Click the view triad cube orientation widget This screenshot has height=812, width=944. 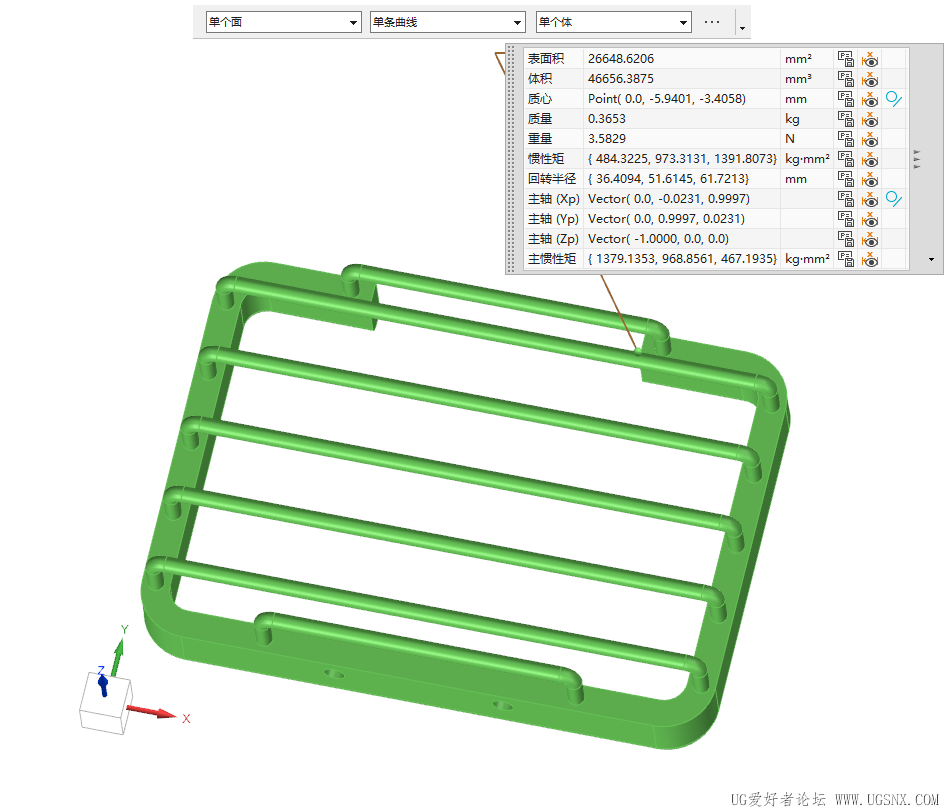pyautogui.click(x=105, y=704)
